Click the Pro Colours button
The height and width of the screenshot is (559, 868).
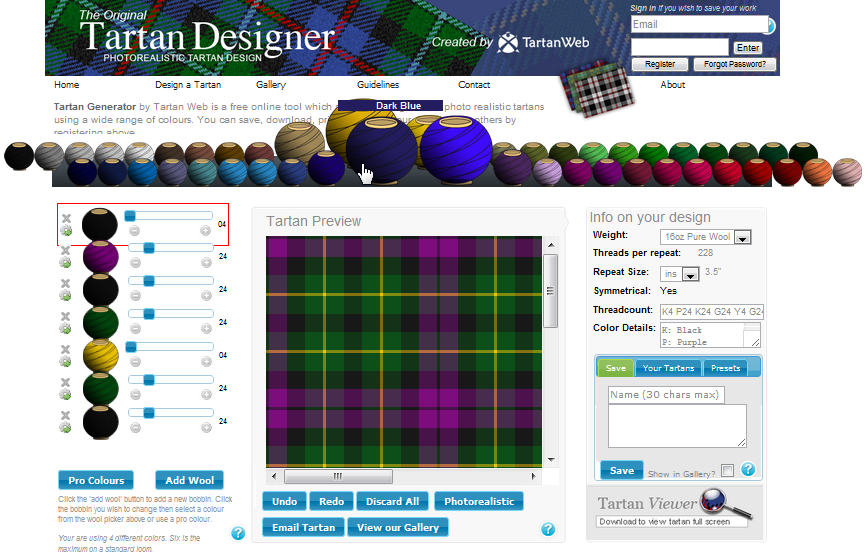coord(96,480)
